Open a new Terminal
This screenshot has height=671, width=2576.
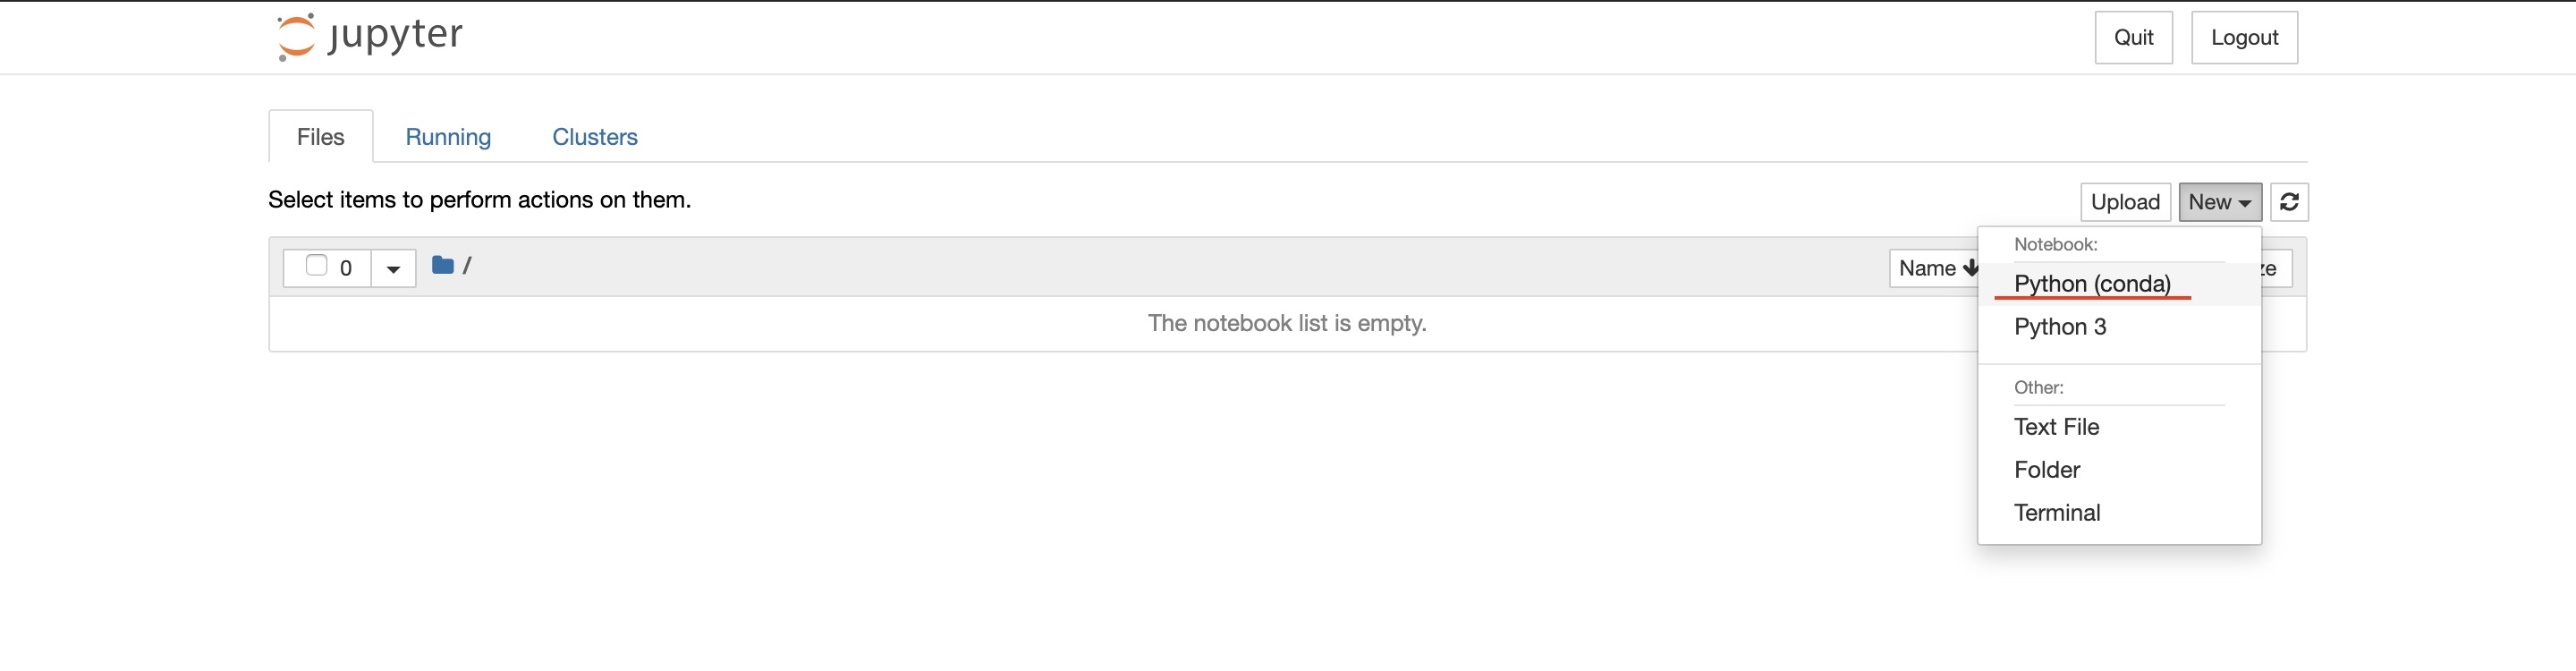(2057, 511)
